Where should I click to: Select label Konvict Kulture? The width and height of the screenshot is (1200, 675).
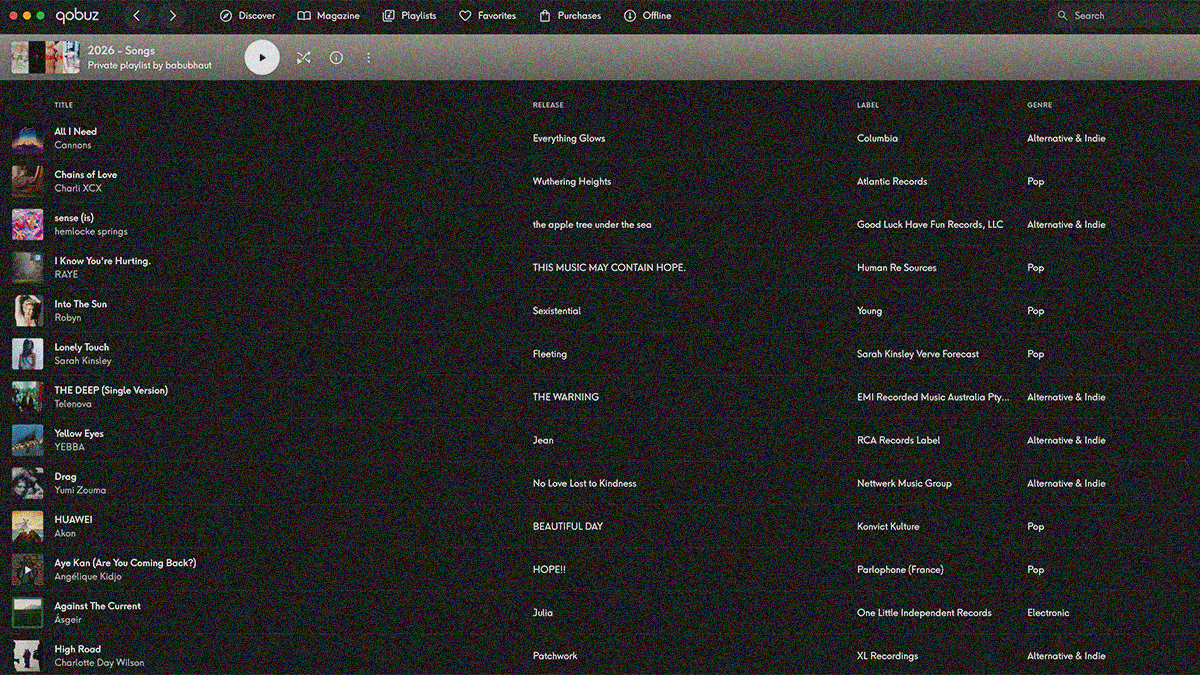(x=888, y=526)
